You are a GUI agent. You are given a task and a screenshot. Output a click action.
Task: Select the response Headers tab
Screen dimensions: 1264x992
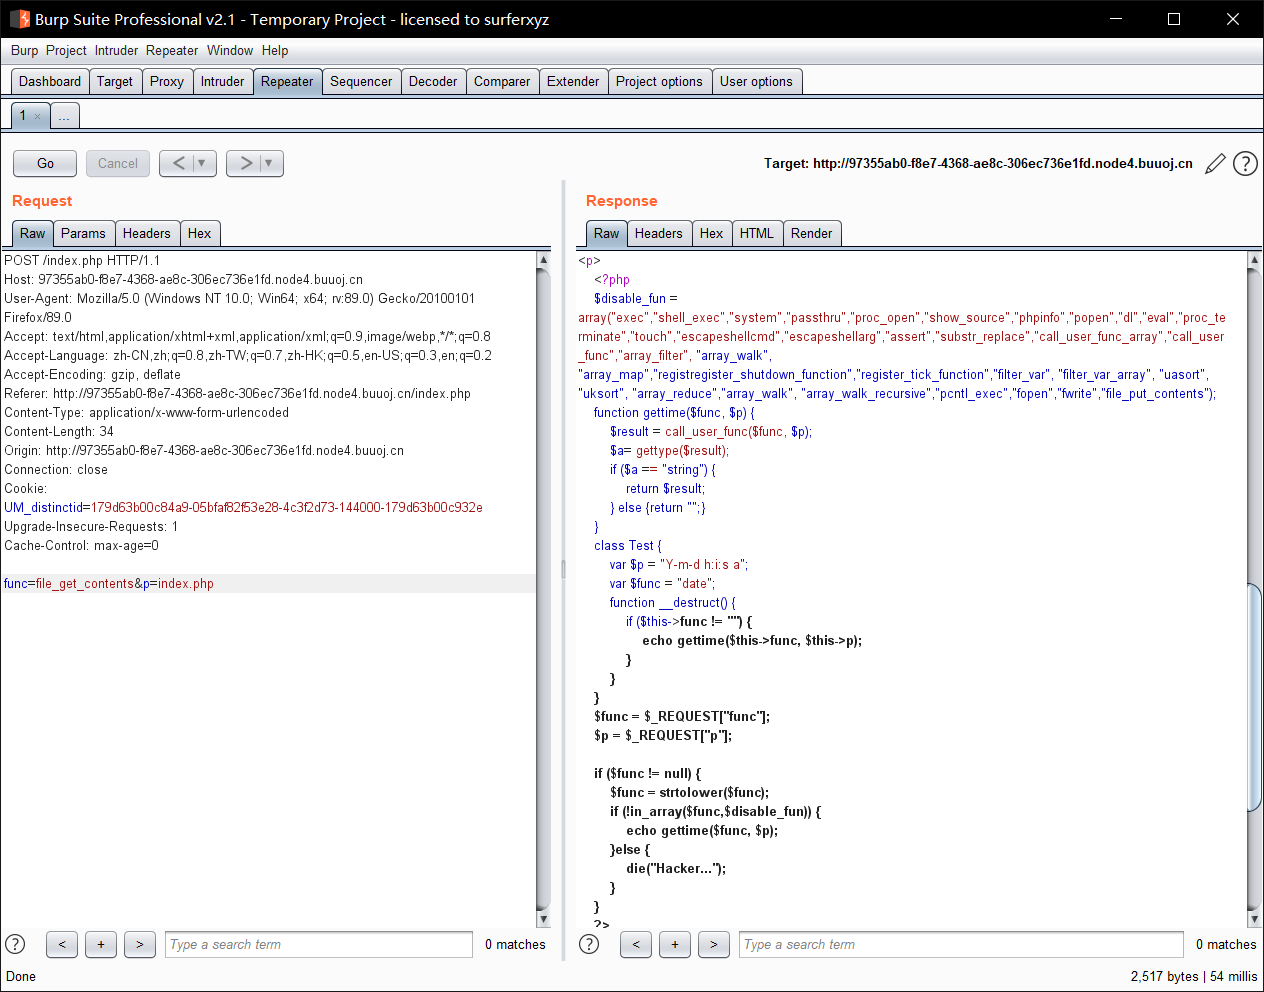pyautogui.click(x=659, y=233)
